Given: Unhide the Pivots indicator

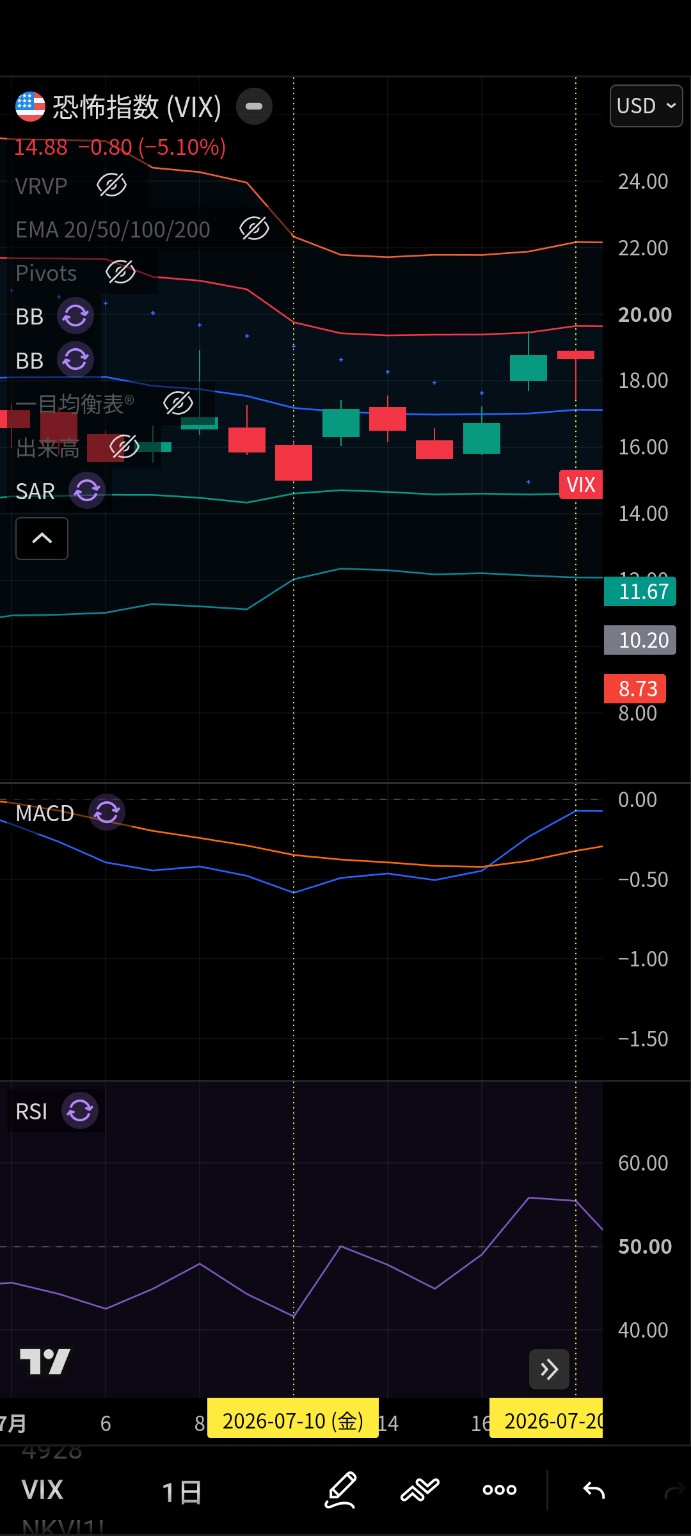Looking at the screenshot, I should (x=120, y=272).
